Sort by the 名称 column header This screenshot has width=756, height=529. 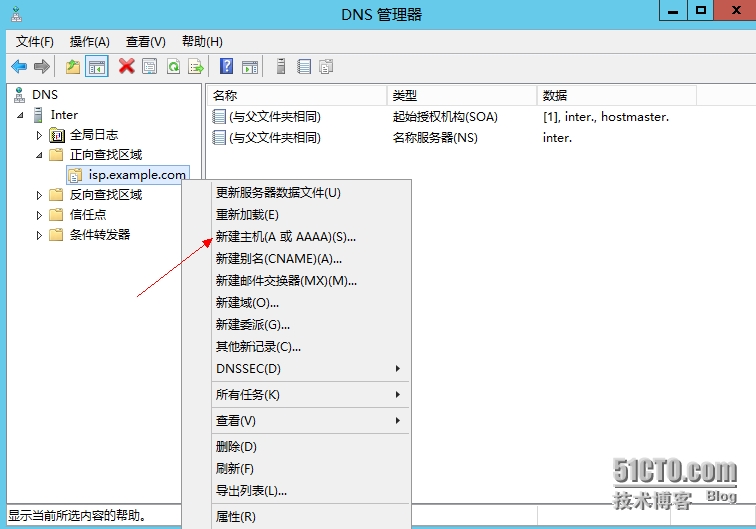click(297, 95)
